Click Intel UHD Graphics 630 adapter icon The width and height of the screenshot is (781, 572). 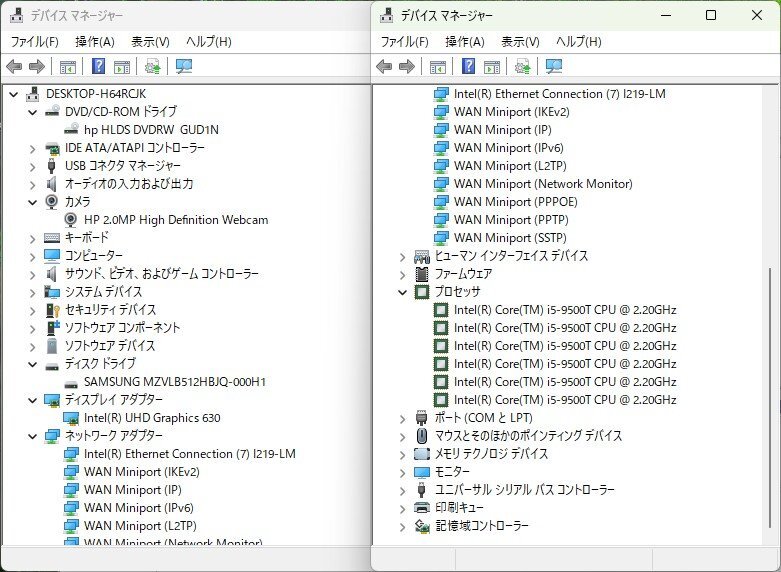pos(71,418)
